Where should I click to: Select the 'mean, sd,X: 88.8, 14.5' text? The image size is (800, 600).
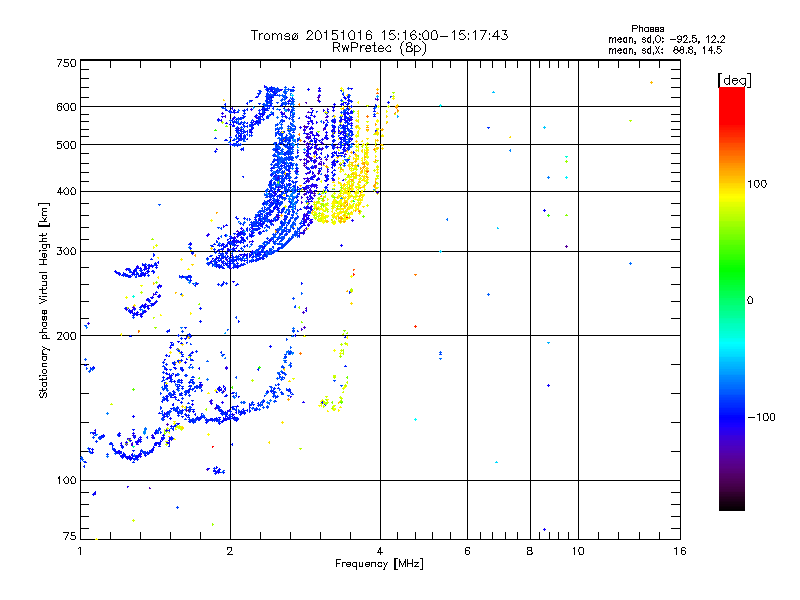665,50
